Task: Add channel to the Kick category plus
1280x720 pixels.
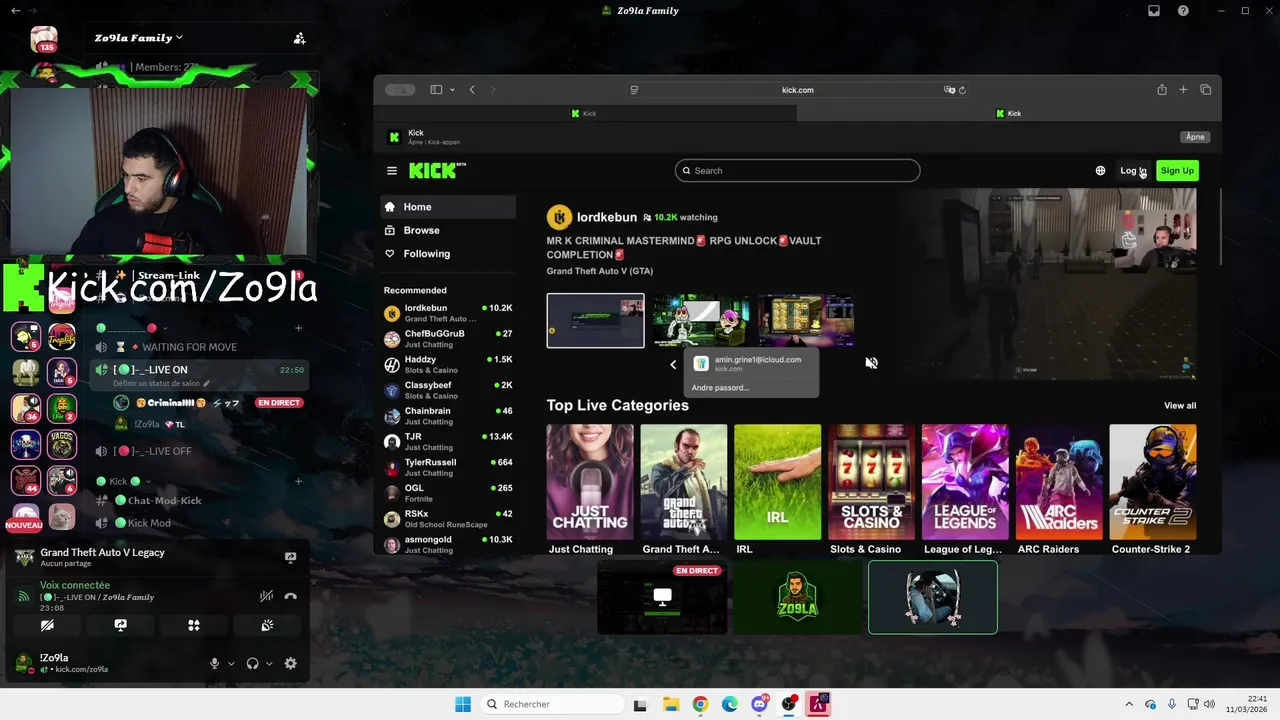Action: click(298, 481)
